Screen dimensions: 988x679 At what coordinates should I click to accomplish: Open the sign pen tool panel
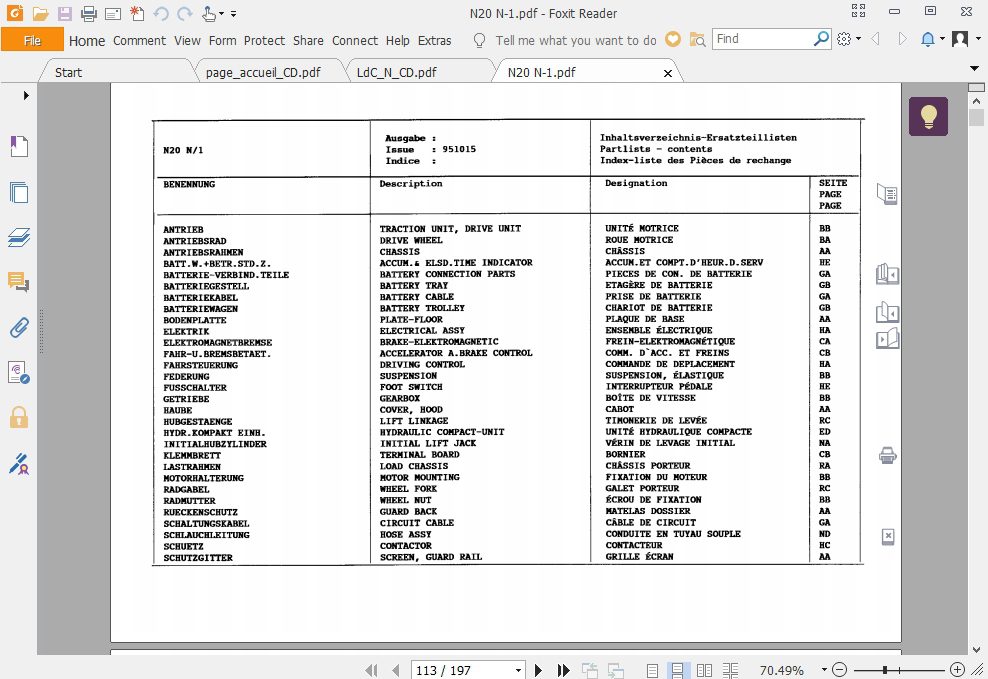[x=19, y=464]
